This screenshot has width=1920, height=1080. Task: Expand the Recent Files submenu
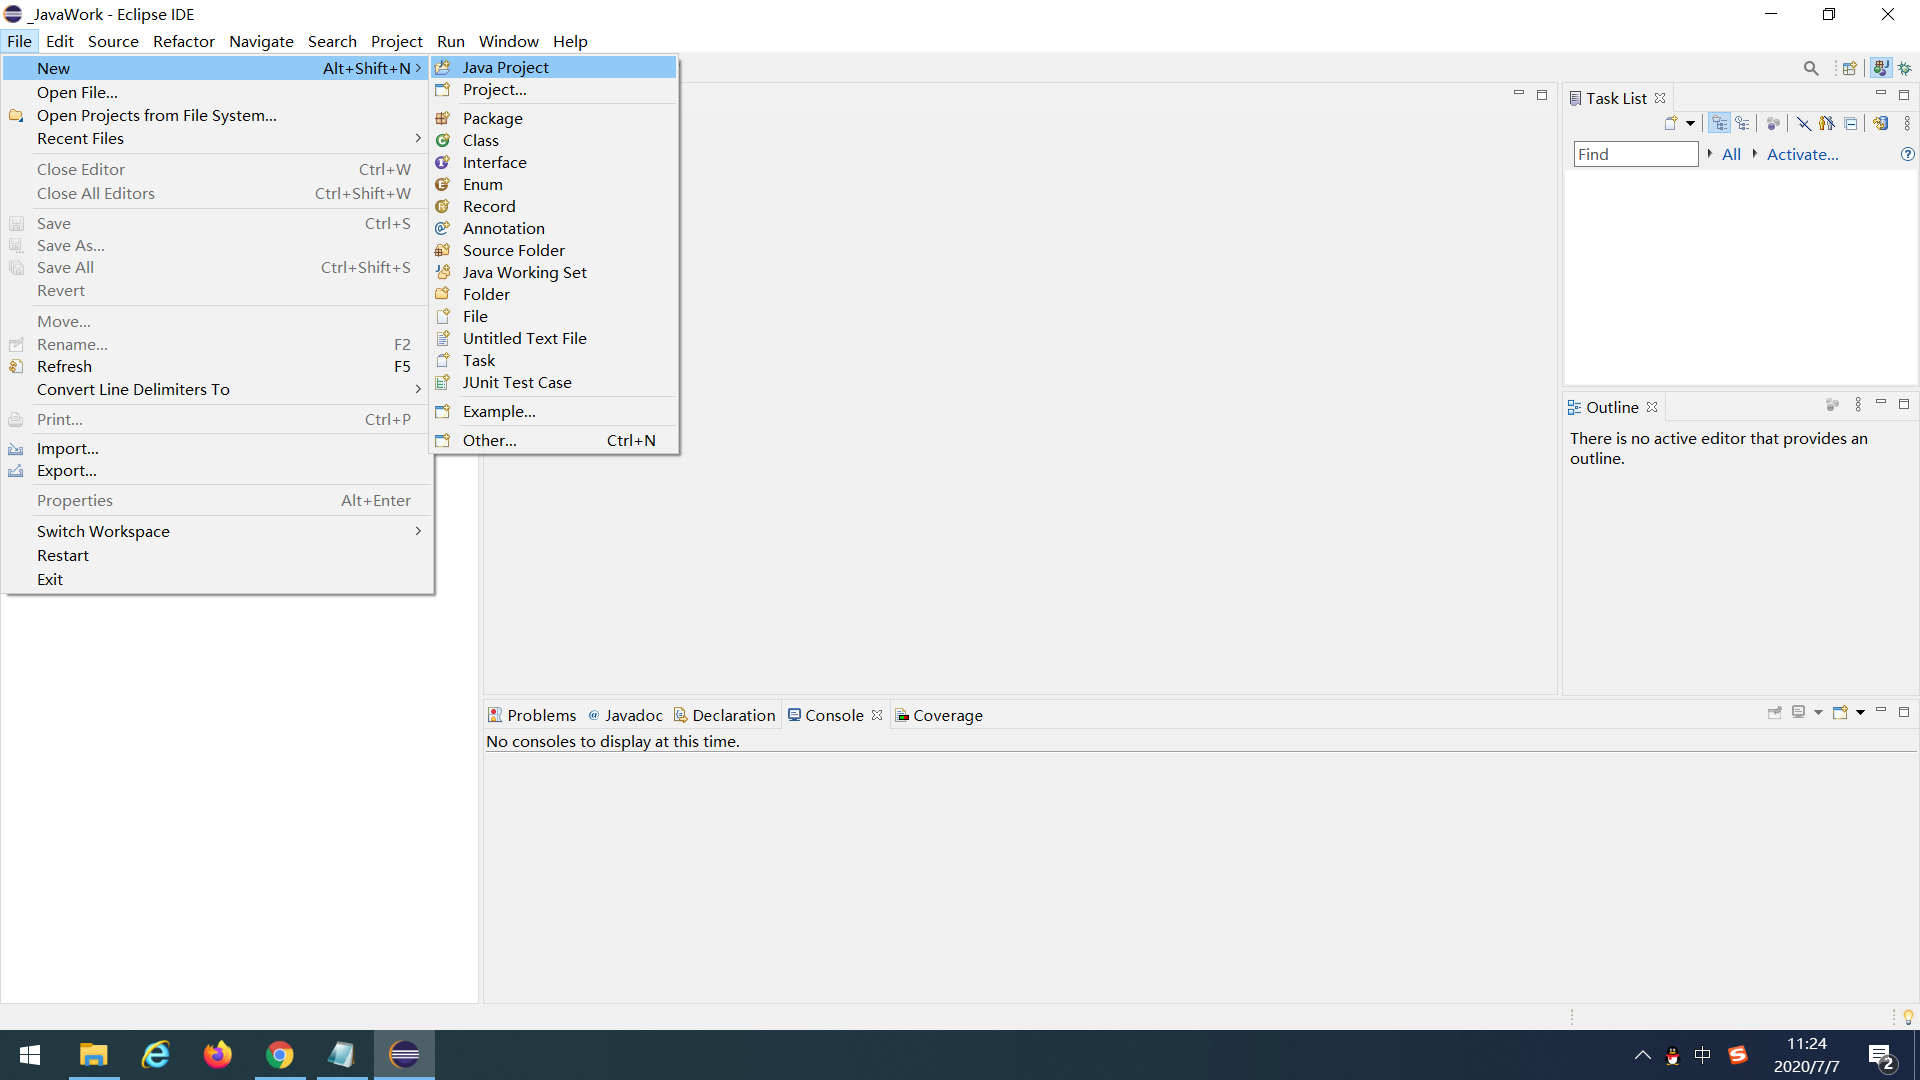(217, 138)
